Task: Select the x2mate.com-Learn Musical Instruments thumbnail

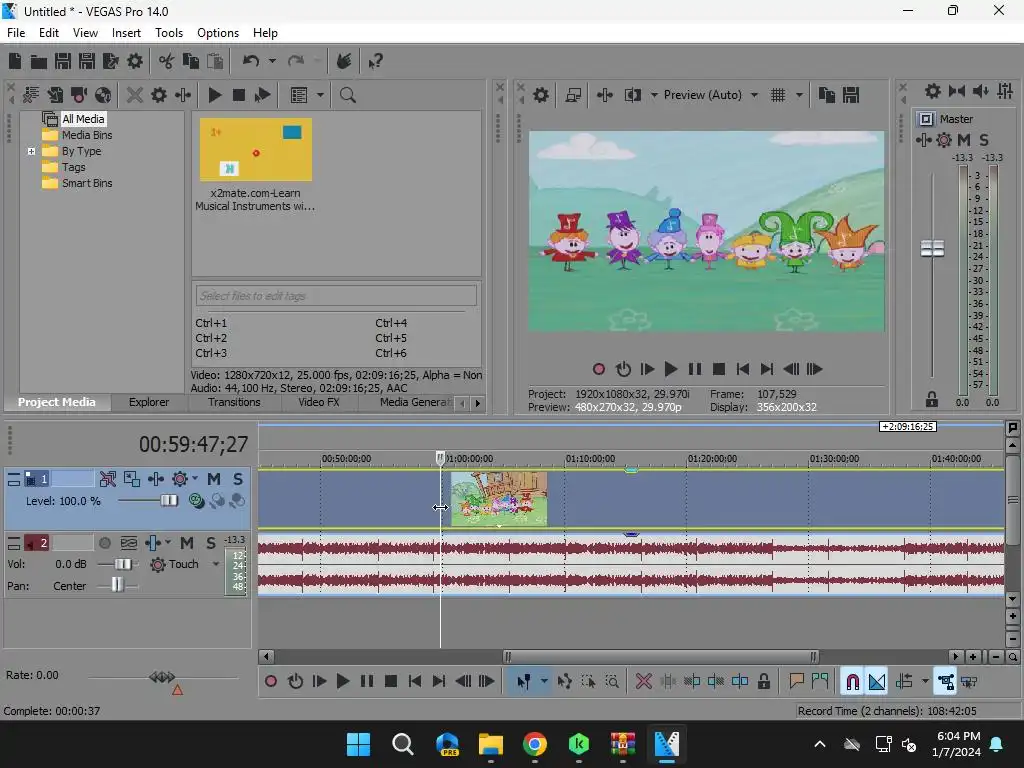Action: pos(255,150)
